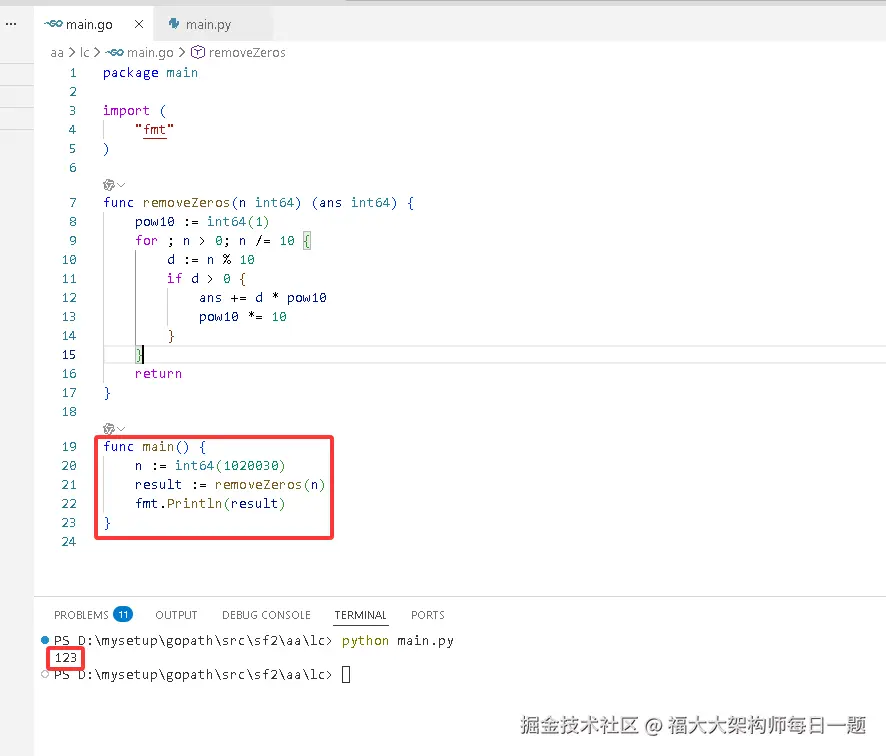This screenshot has height=756, width=886.
Task: Open the AI code lens icon above removeZeros
Action: 109,185
